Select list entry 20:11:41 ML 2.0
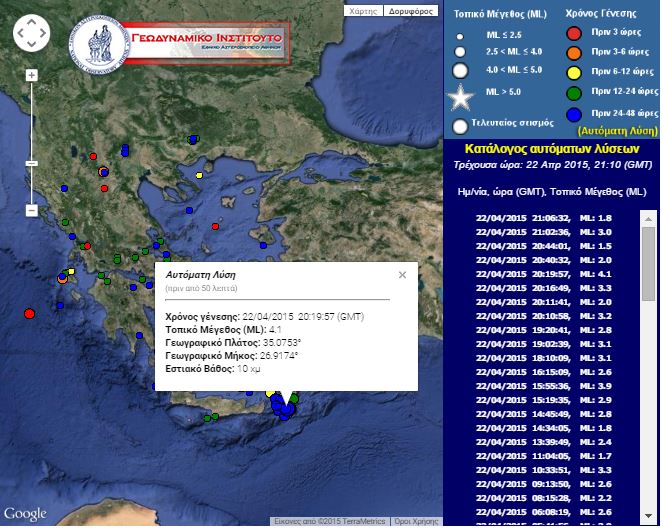662x528 pixels. (543, 302)
